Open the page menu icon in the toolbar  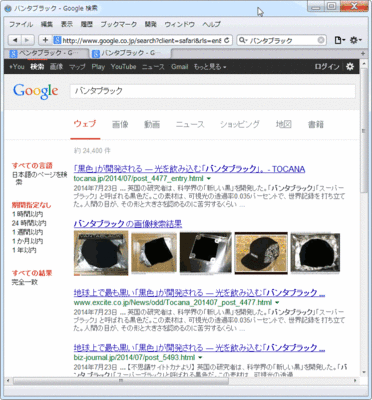click(340, 40)
